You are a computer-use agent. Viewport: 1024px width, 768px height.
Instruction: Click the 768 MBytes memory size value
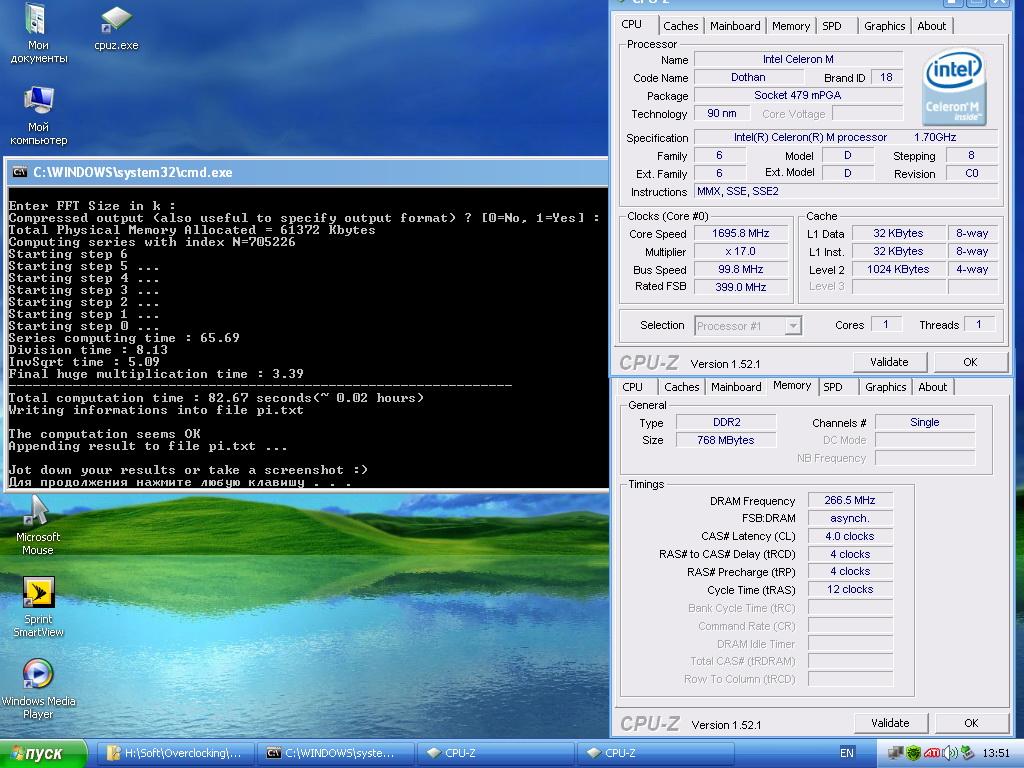coord(726,440)
